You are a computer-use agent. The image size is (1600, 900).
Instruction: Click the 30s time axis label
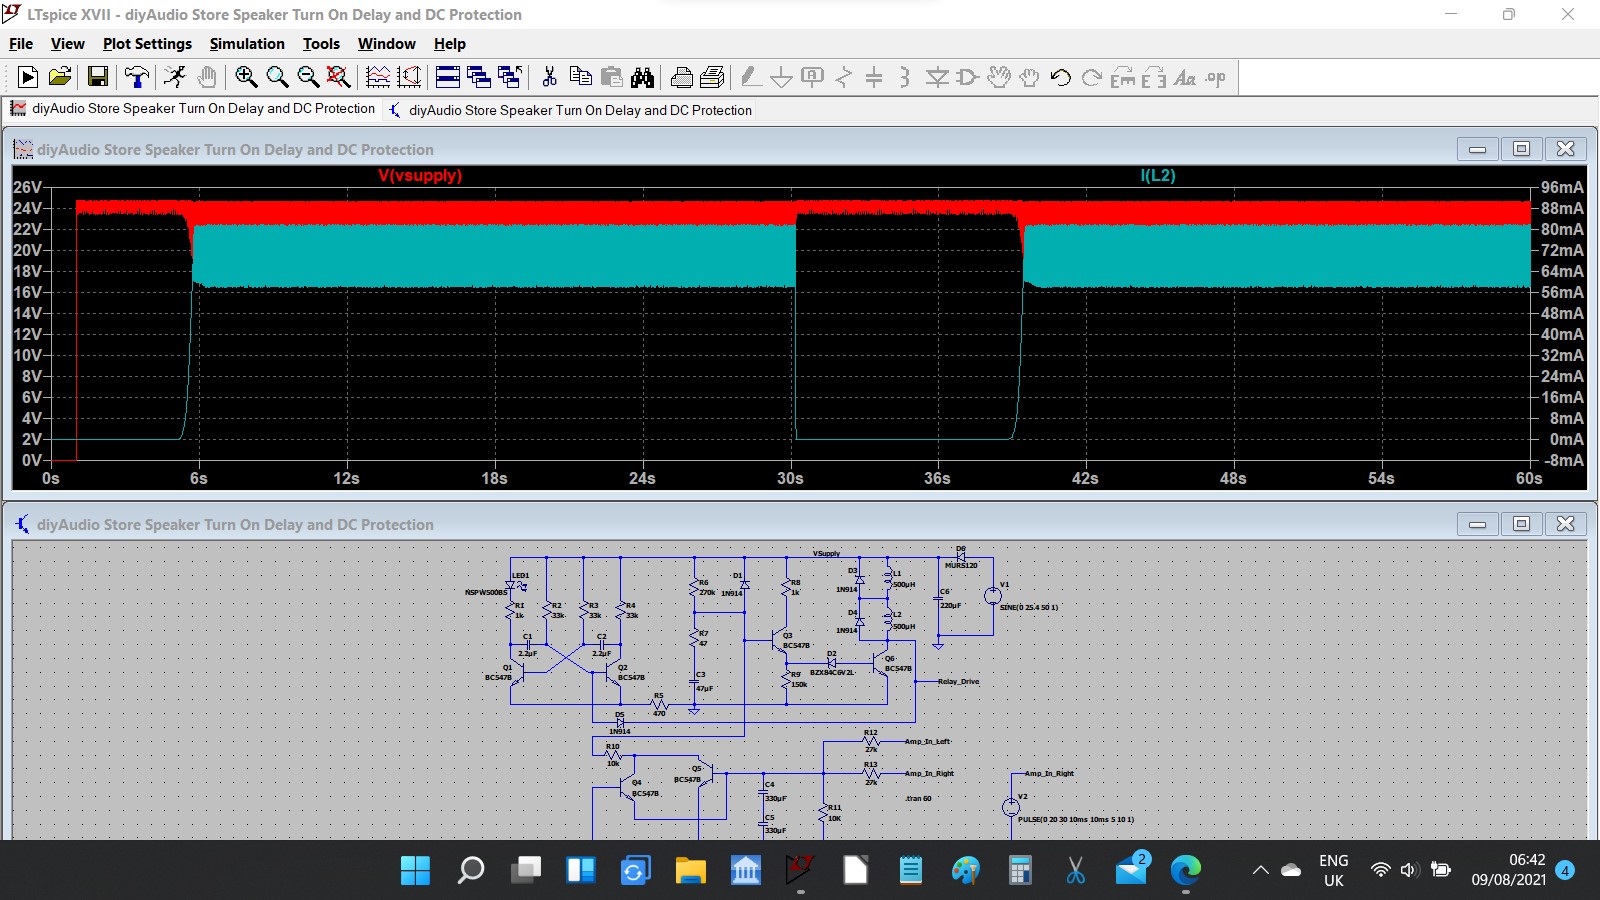[x=790, y=479]
